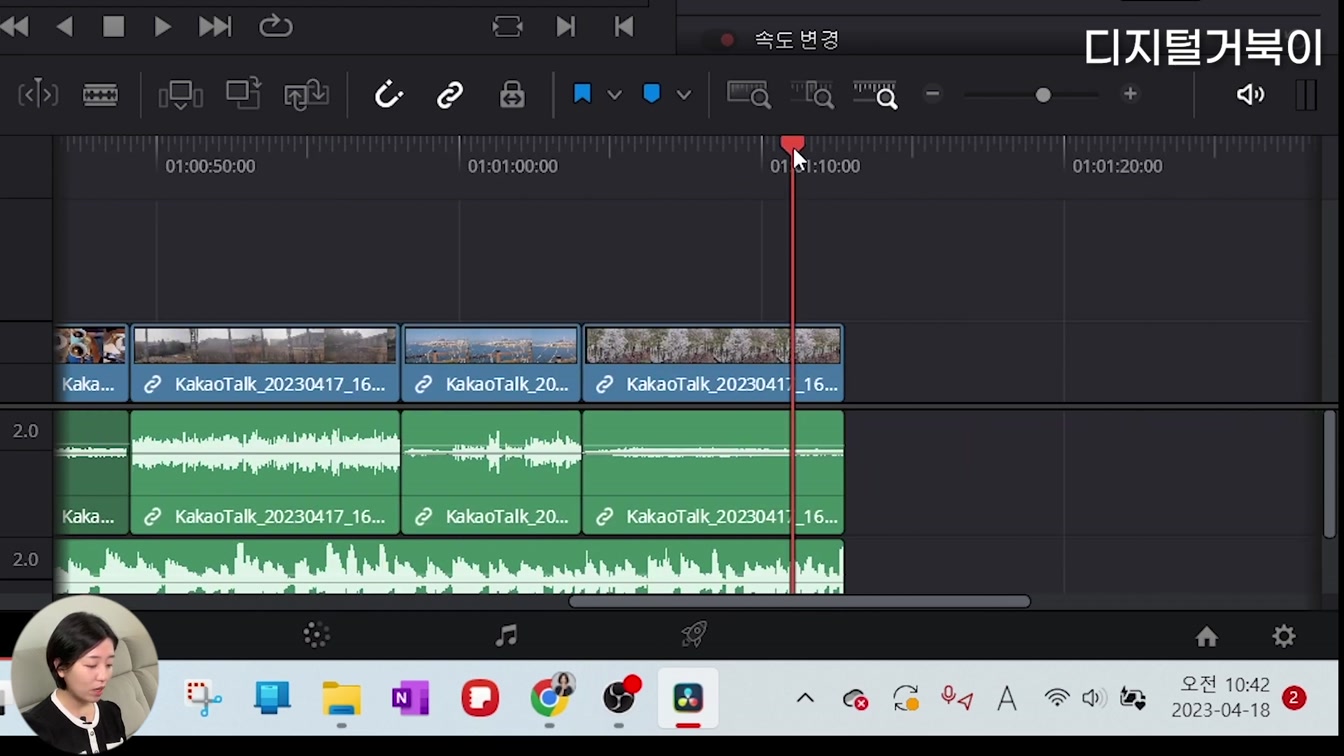
Task: Zoom out timeline with minus button
Action: (x=932, y=94)
